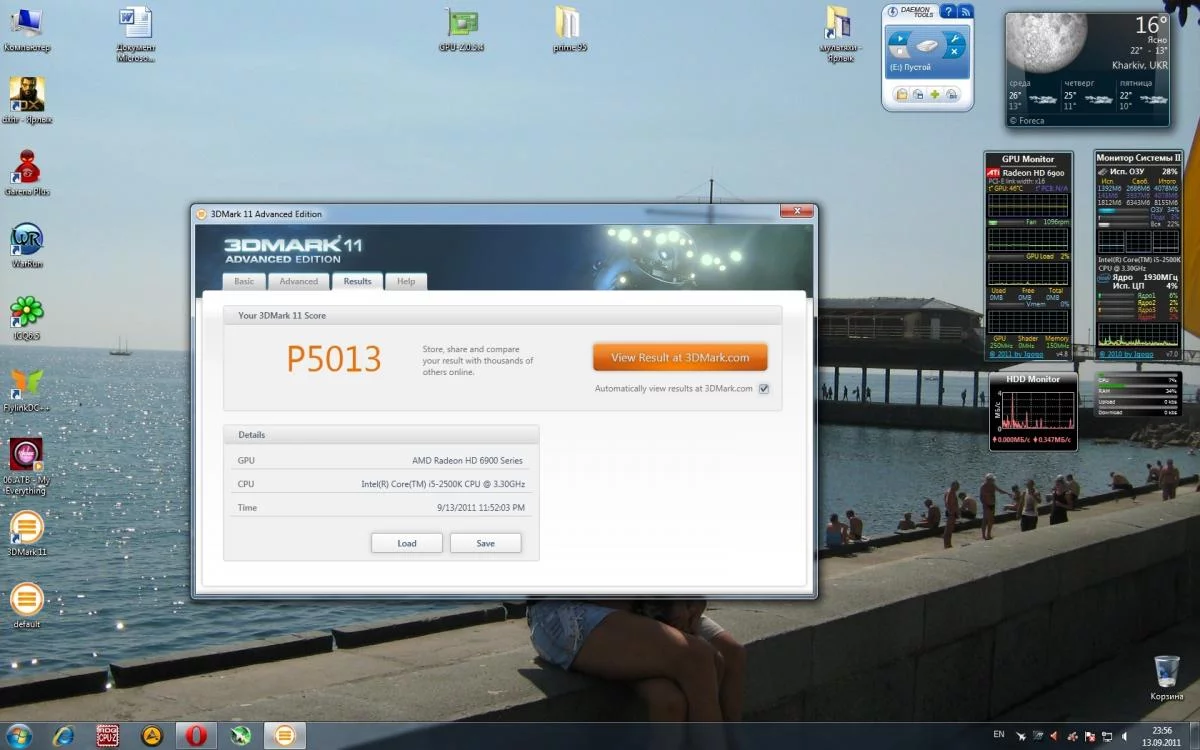Click DAEMON Tools gadget image catalog icon
The image size is (1200, 750).
pyautogui.click(x=902, y=94)
